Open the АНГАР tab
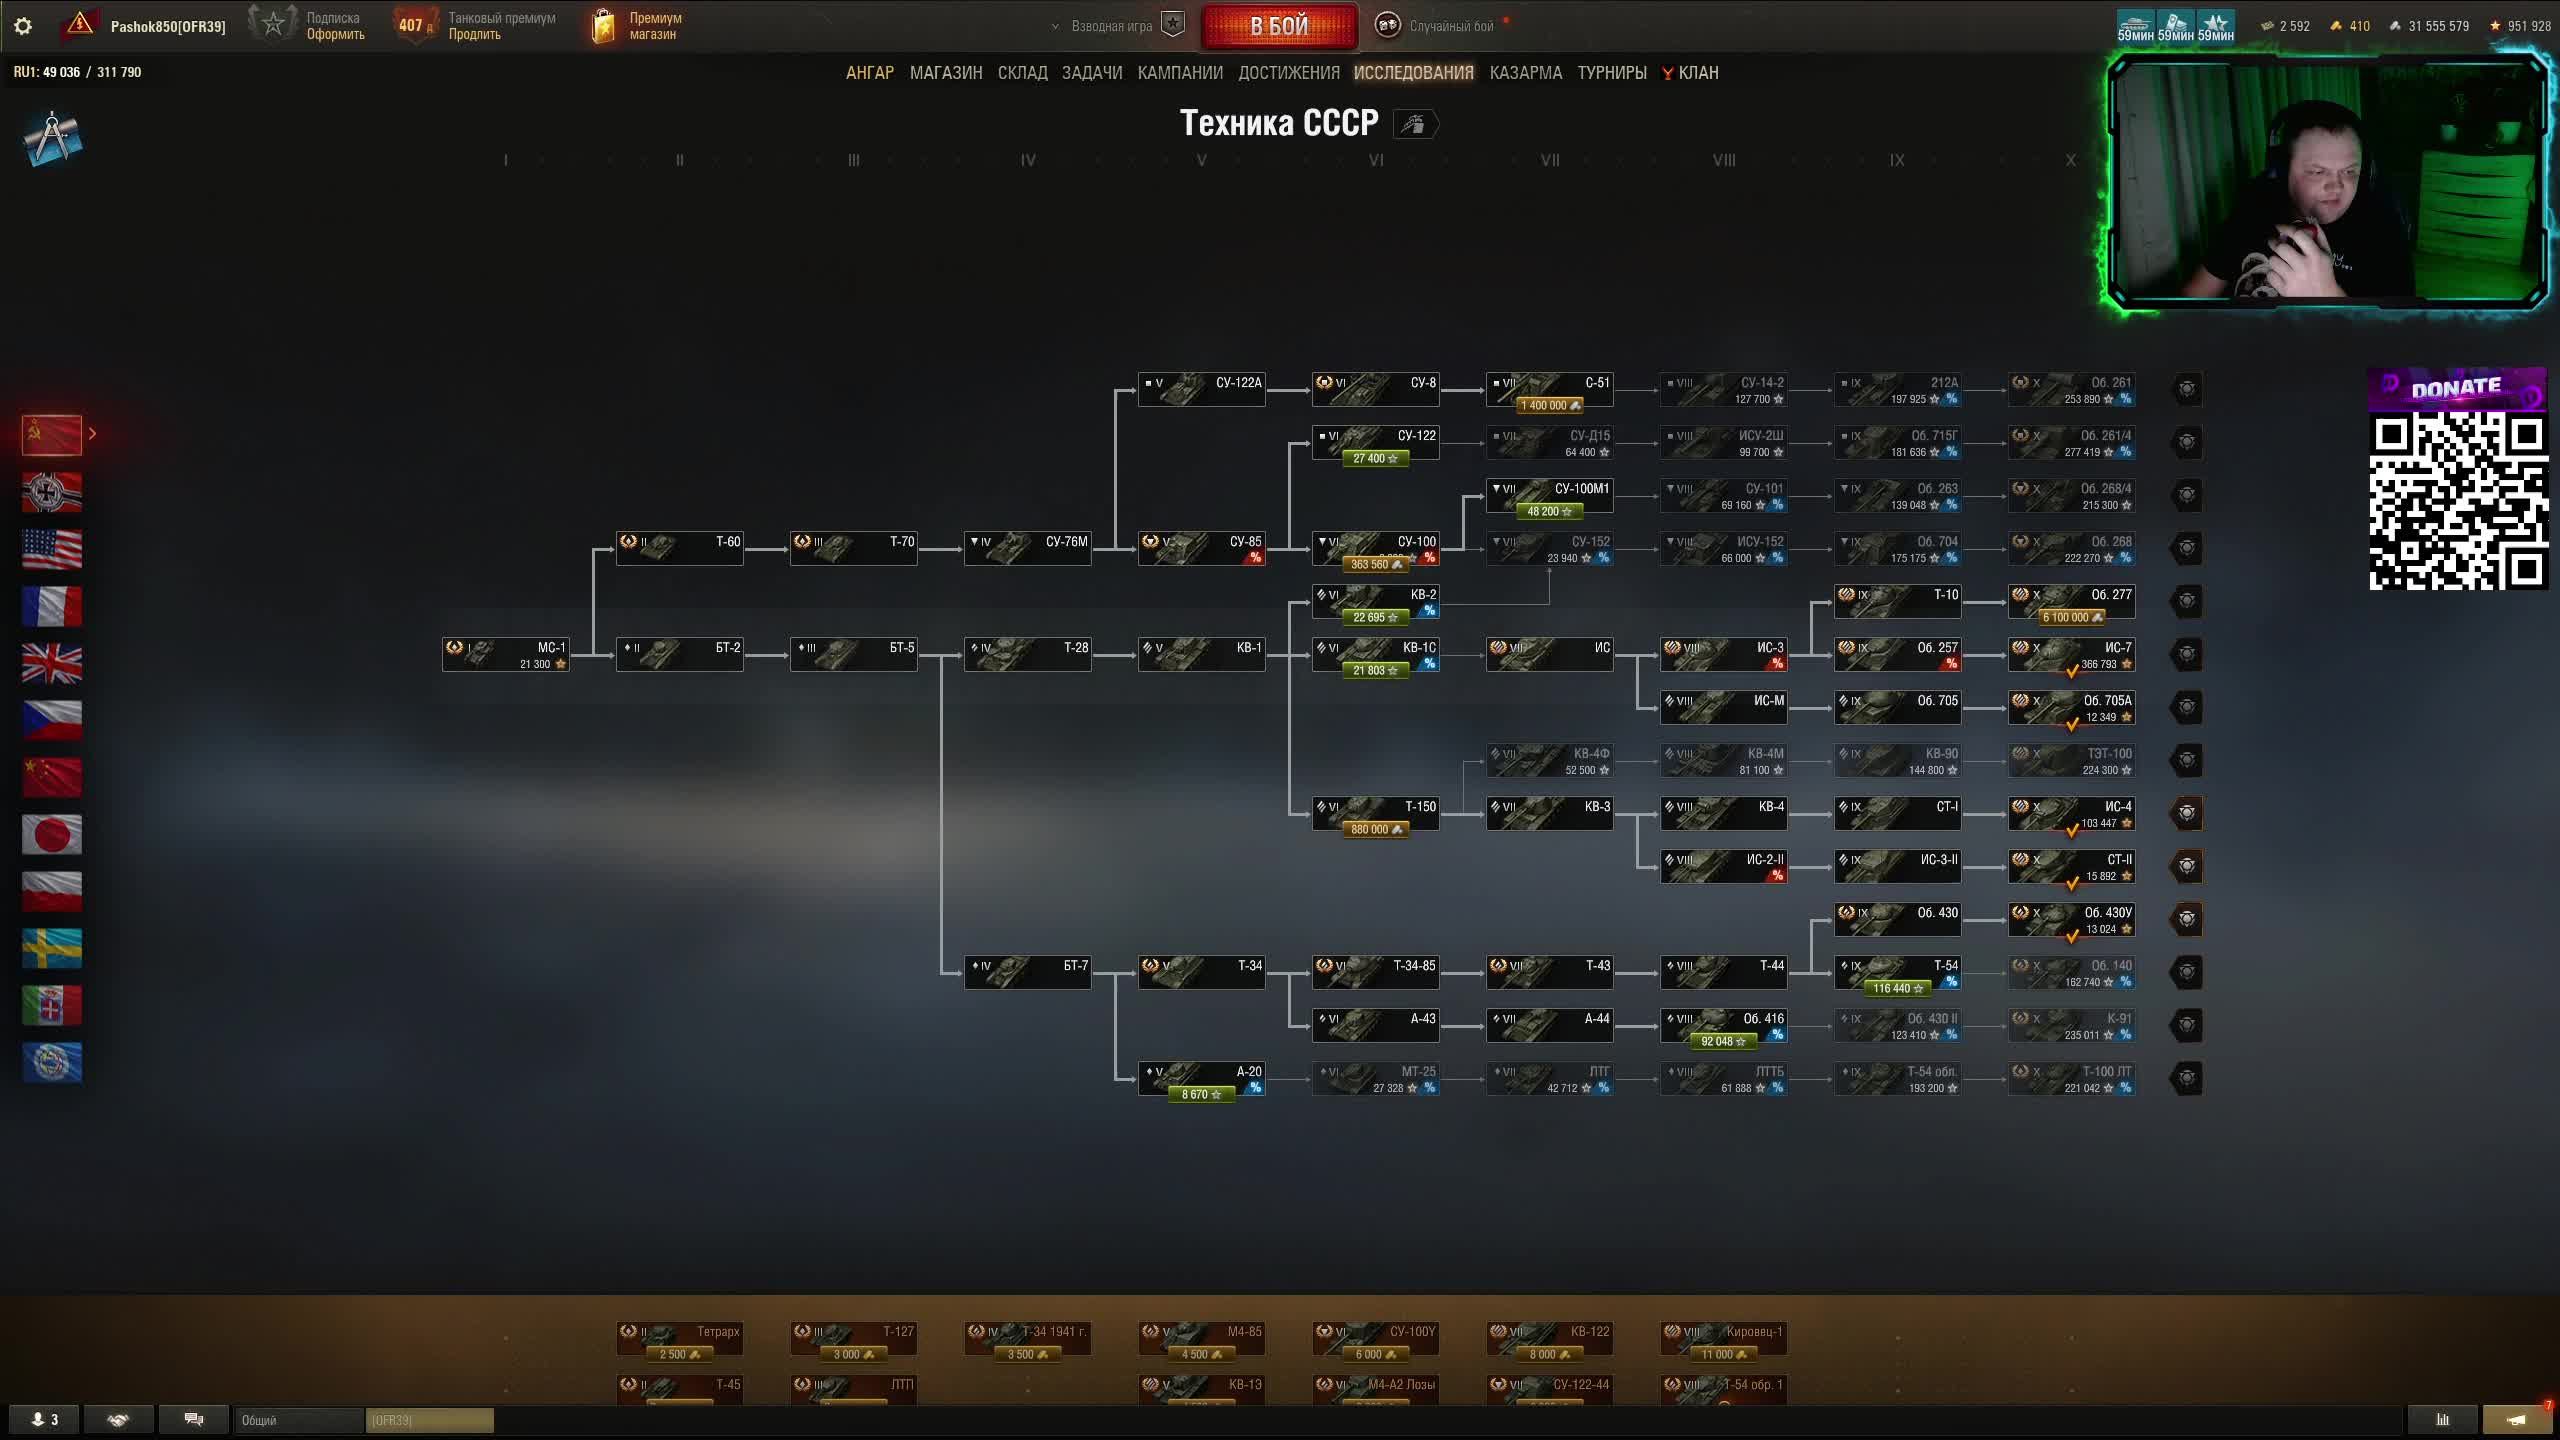 click(x=869, y=73)
